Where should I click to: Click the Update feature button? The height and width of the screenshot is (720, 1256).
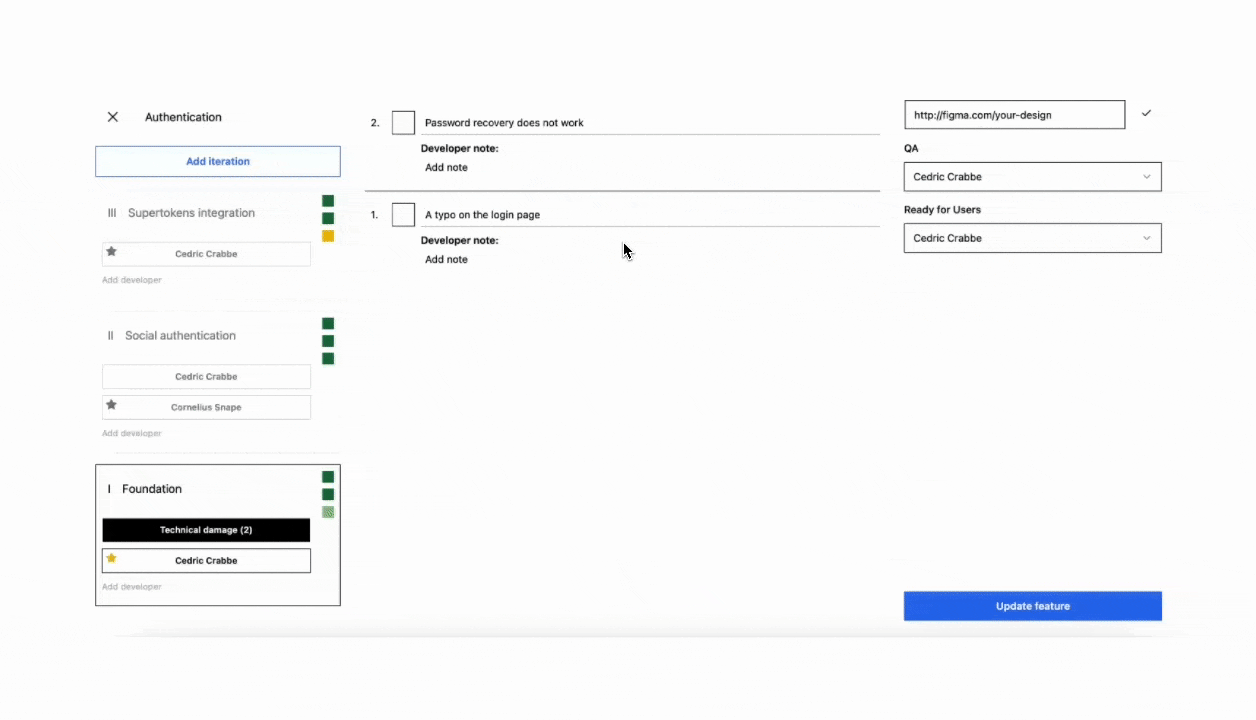pyautogui.click(x=1032, y=606)
